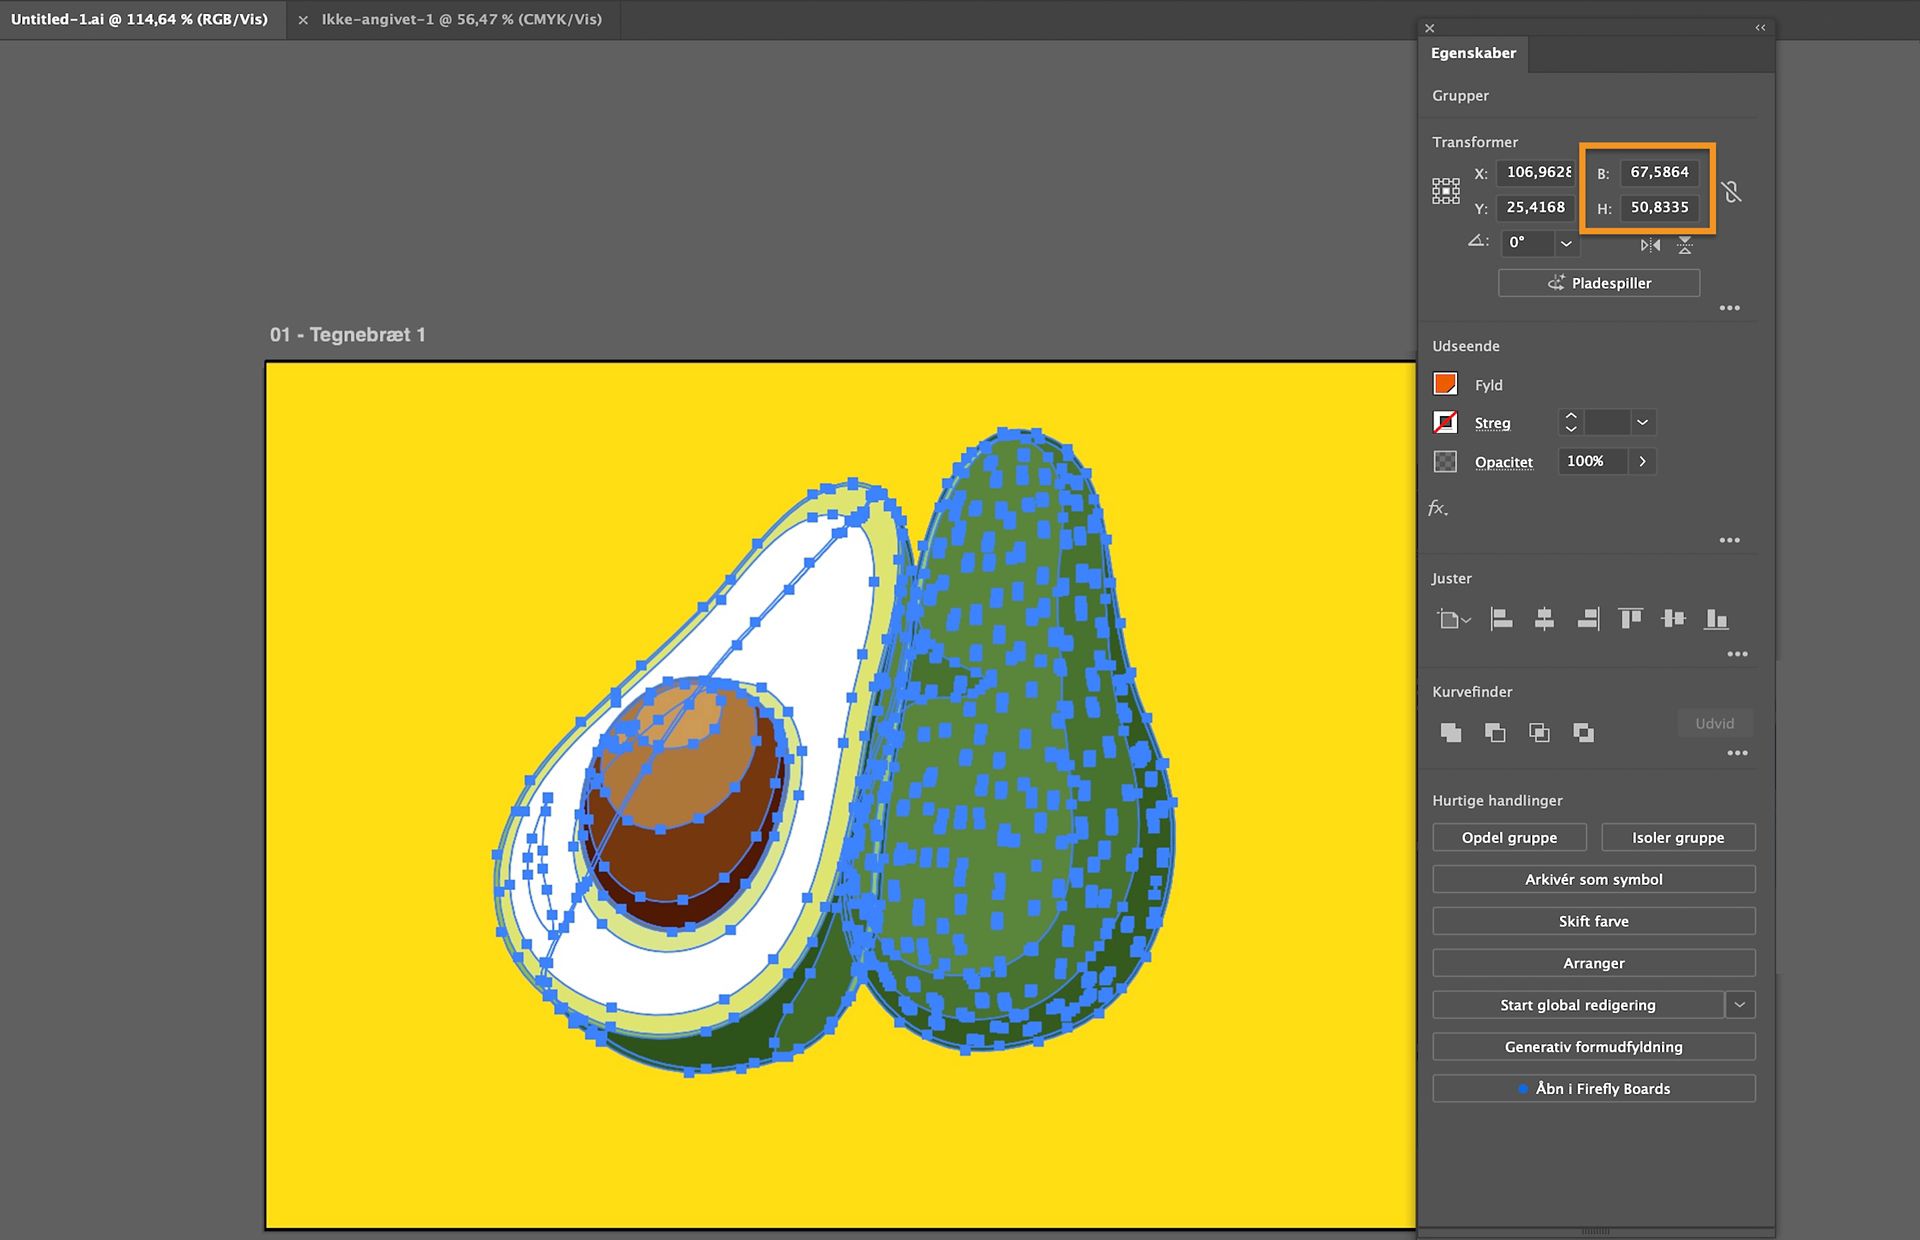
Task: Click the Opdel gruppe button
Action: (x=1509, y=837)
